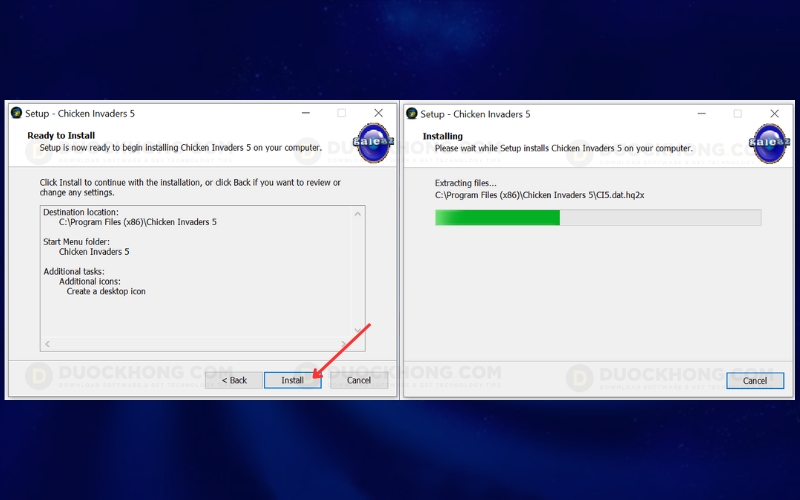Click the setup app icon in Ready to Install title bar
The width and height of the screenshot is (800, 500).
point(16,113)
